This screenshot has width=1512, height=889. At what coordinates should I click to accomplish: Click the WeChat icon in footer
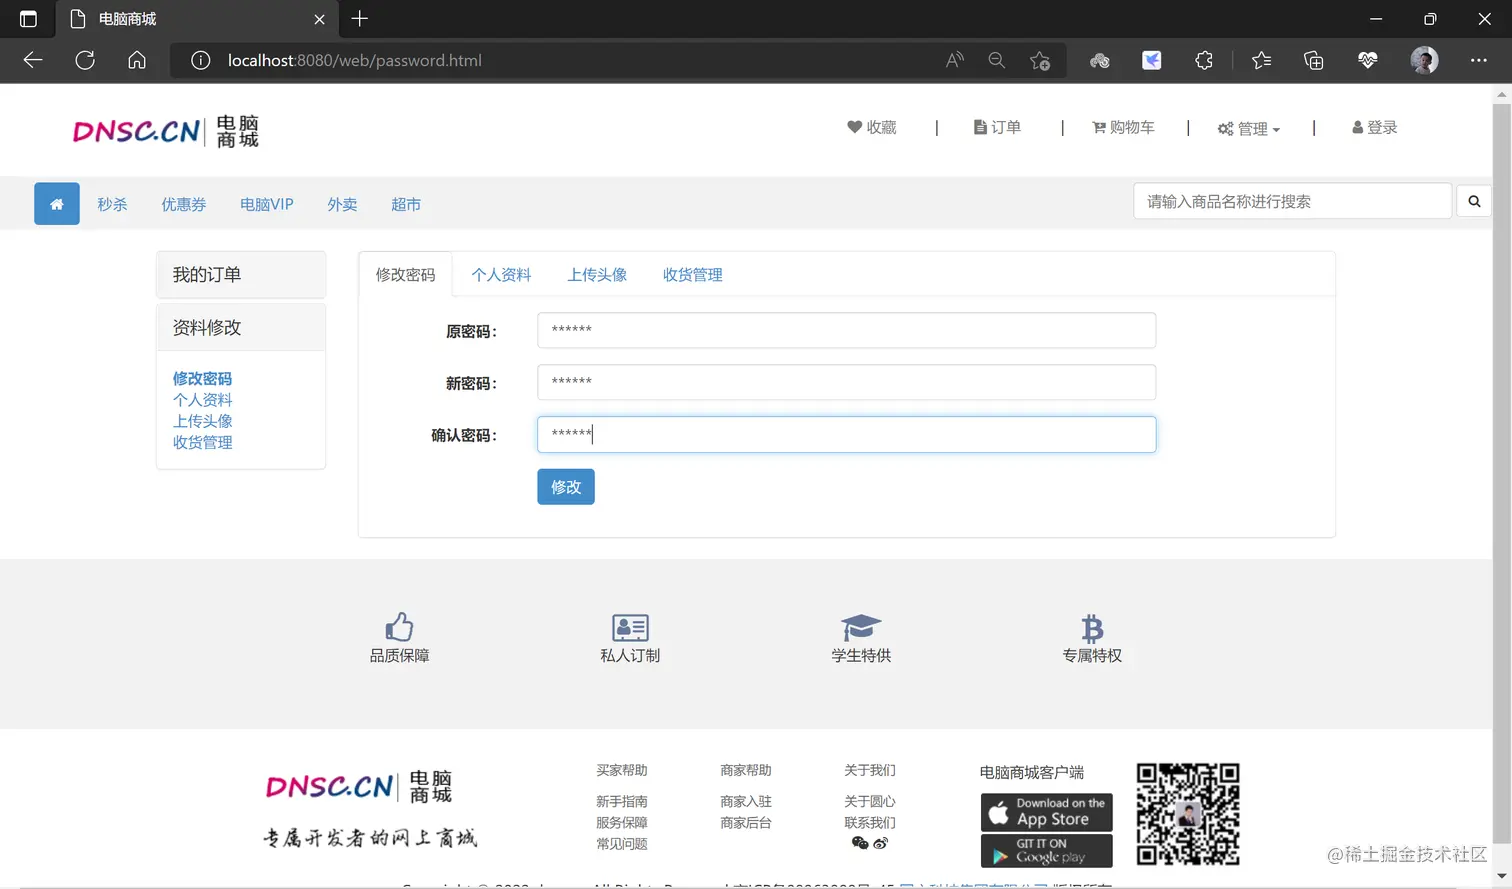point(859,843)
